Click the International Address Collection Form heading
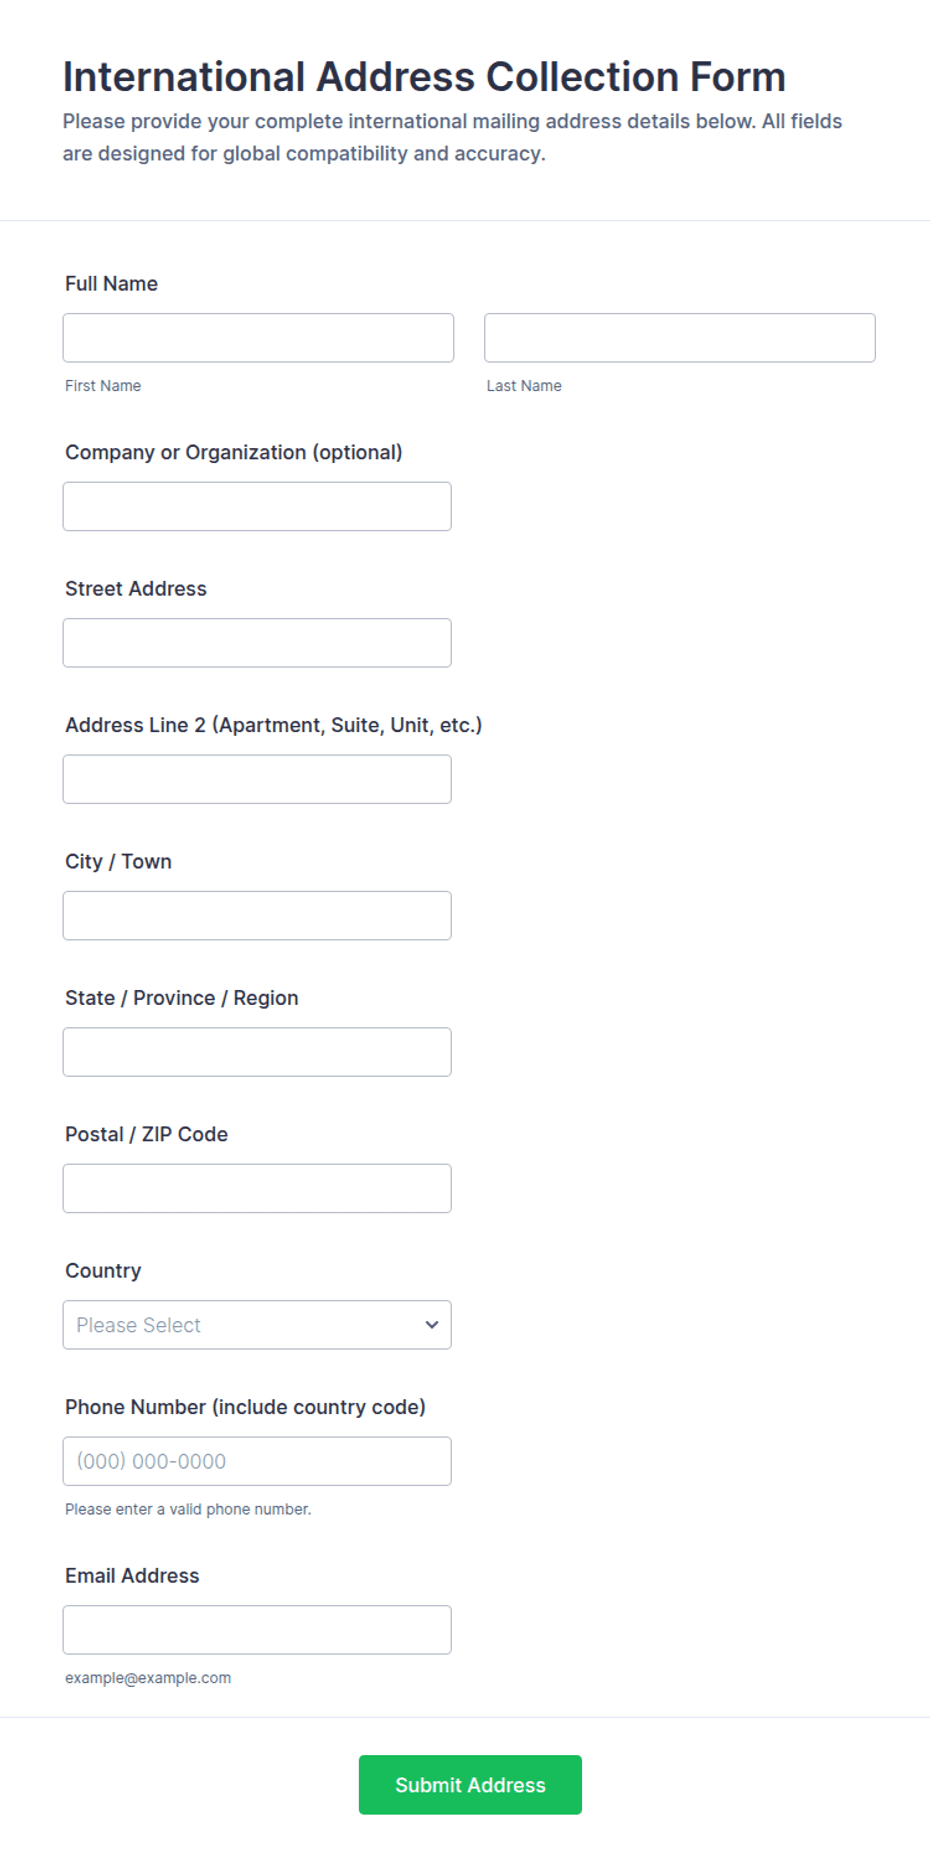The image size is (930, 1864). [424, 77]
